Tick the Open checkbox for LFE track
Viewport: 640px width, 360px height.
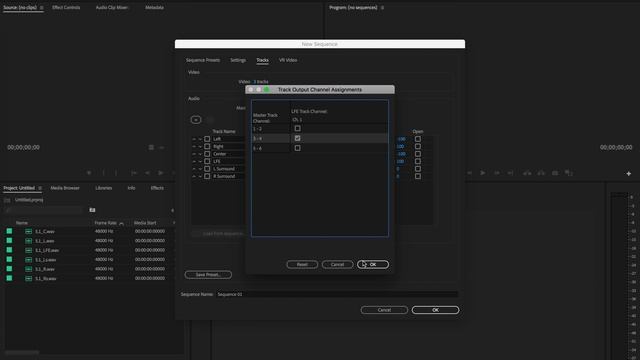pos(418,161)
